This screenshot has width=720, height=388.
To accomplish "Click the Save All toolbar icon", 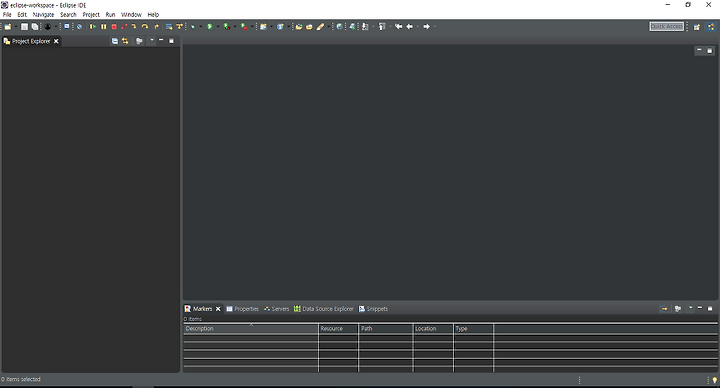I will click(35, 27).
